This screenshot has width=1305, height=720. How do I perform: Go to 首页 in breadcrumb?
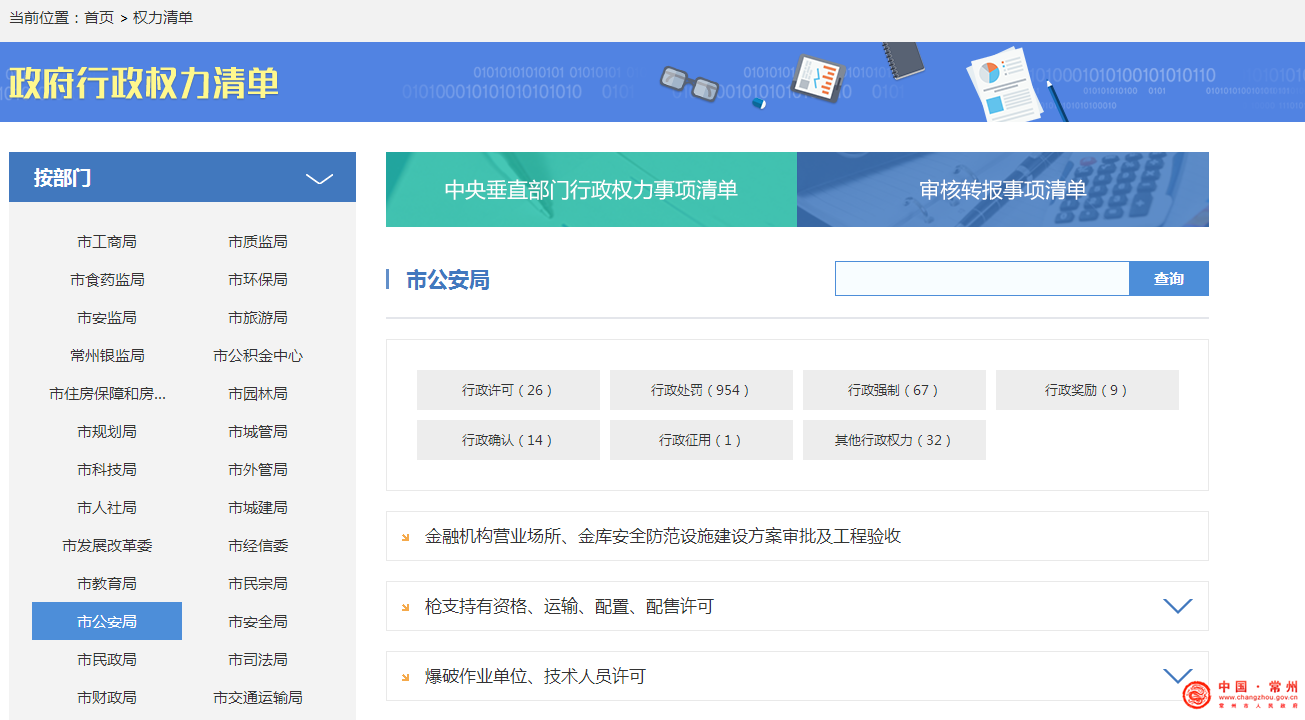[x=99, y=18]
